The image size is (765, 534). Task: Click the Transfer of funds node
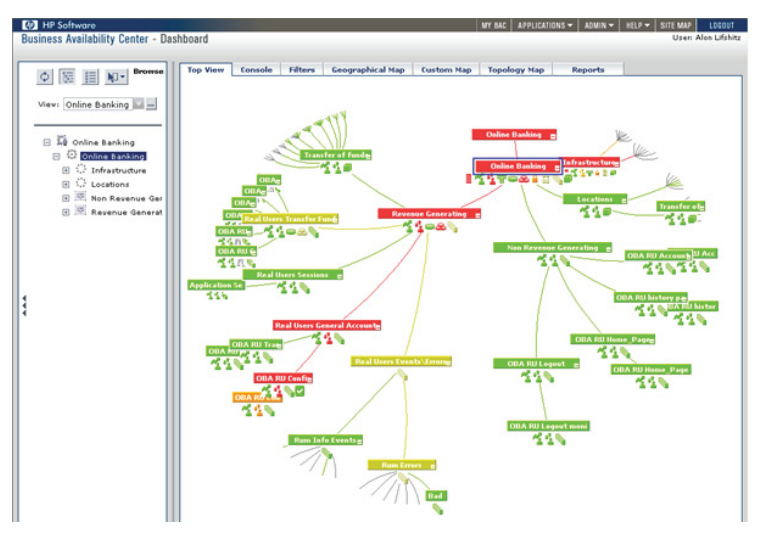click(x=336, y=155)
